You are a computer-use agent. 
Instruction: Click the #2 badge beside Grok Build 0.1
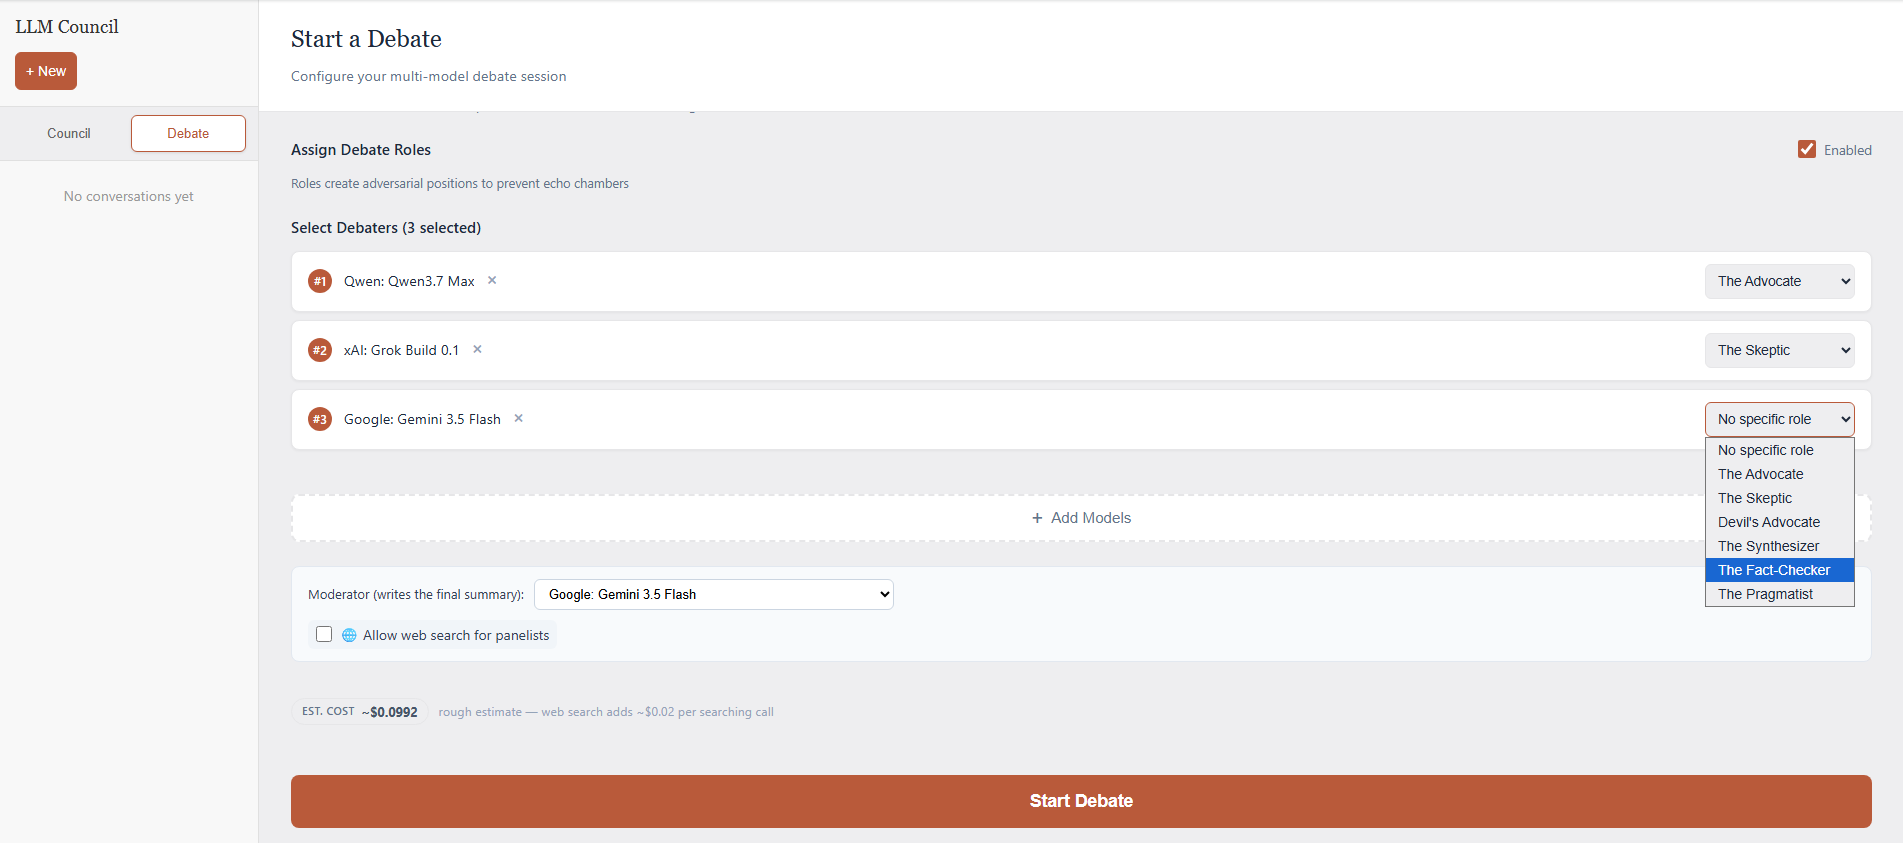(x=320, y=350)
